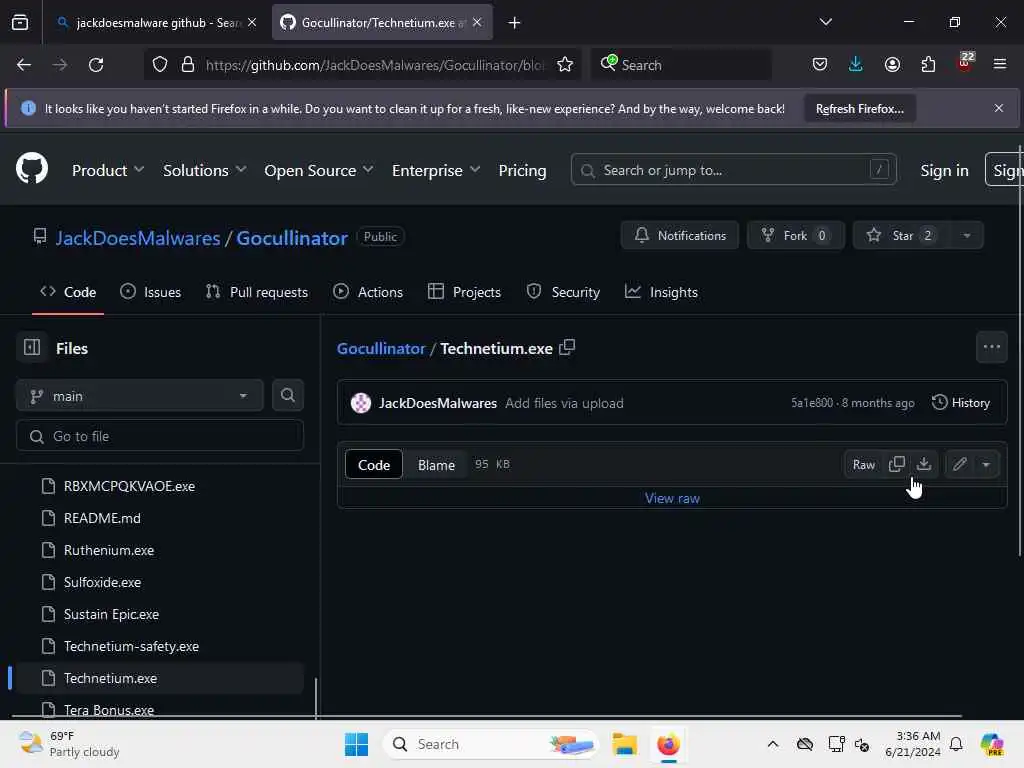
Task: Open File Explorer from the taskbar
Action: pos(624,744)
